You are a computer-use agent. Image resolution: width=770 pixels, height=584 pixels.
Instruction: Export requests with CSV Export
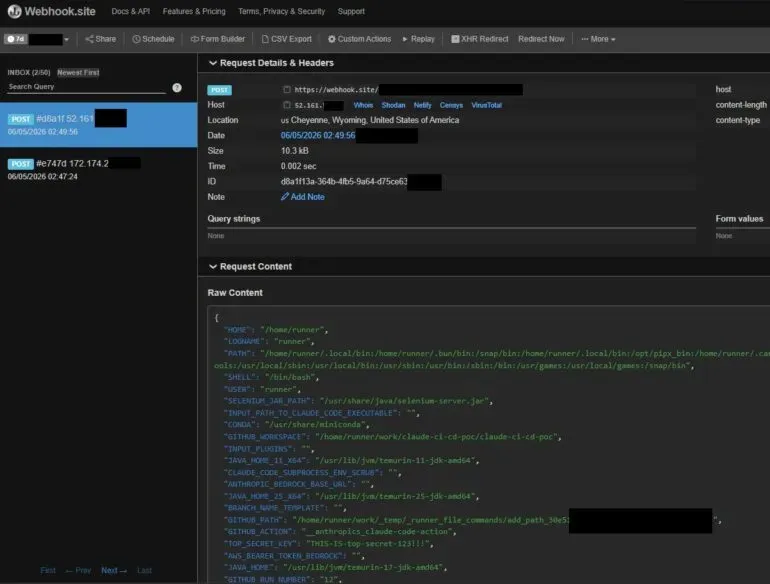click(287, 39)
